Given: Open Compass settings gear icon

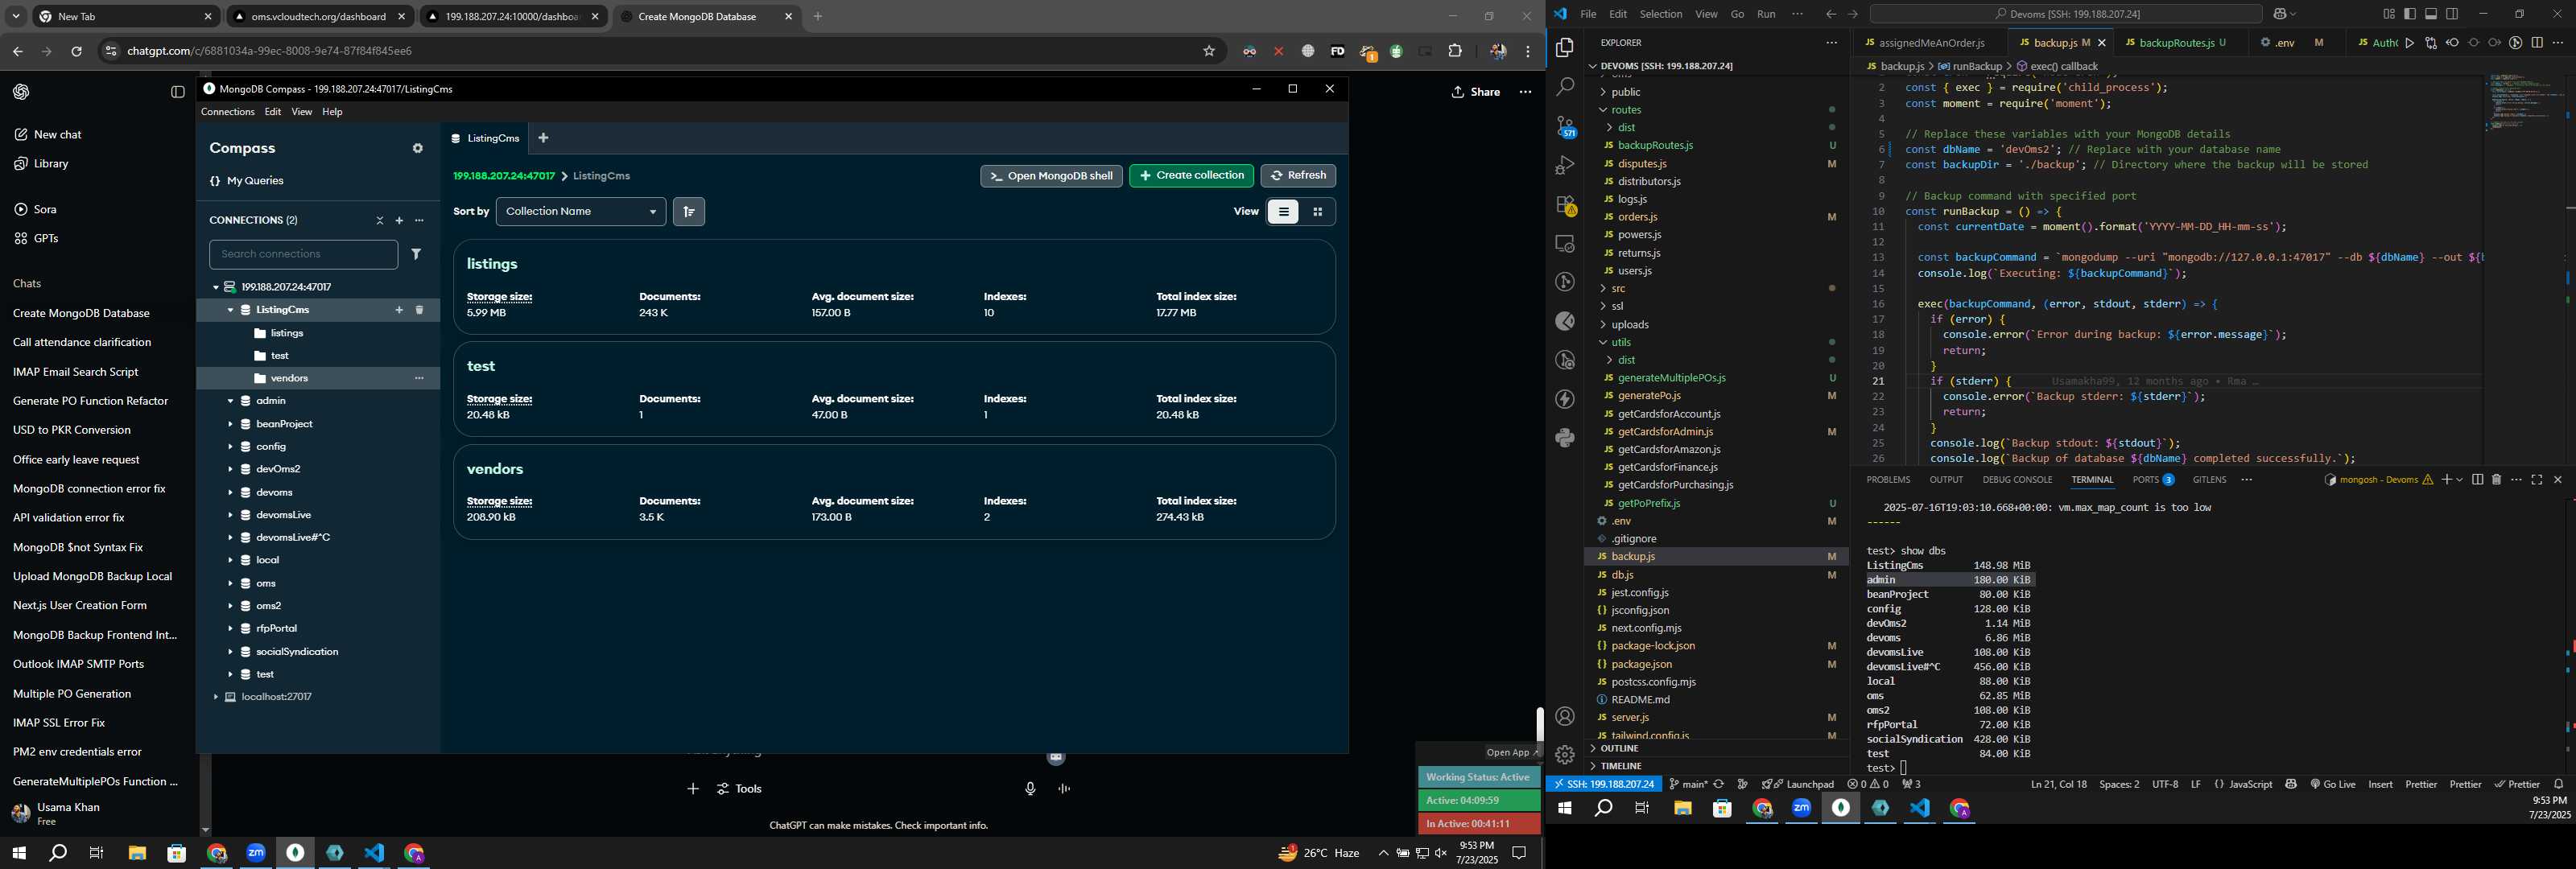Looking at the screenshot, I should click(418, 149).
